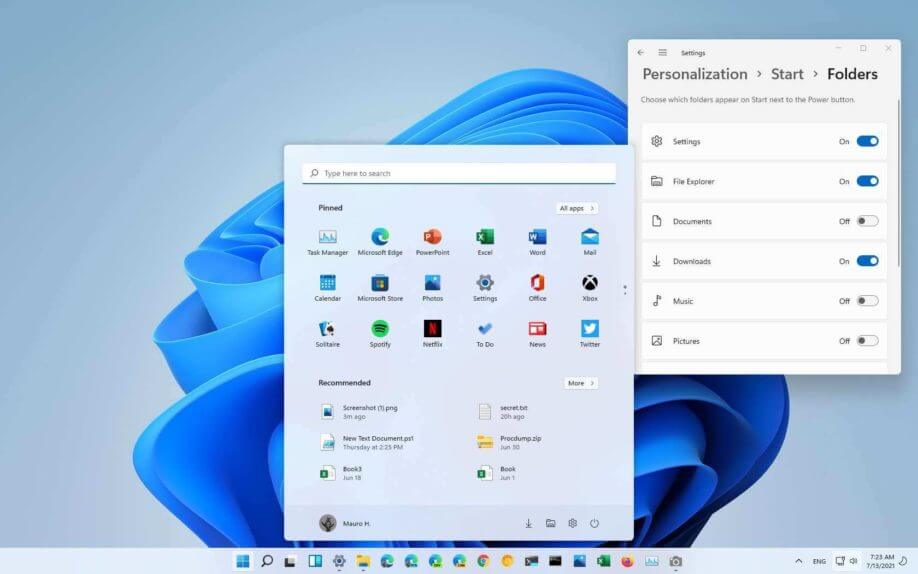Viewport: 918px width, 574px height.
Task: Expand the system tray hidden icons chevron
Action: click(798, 561)
